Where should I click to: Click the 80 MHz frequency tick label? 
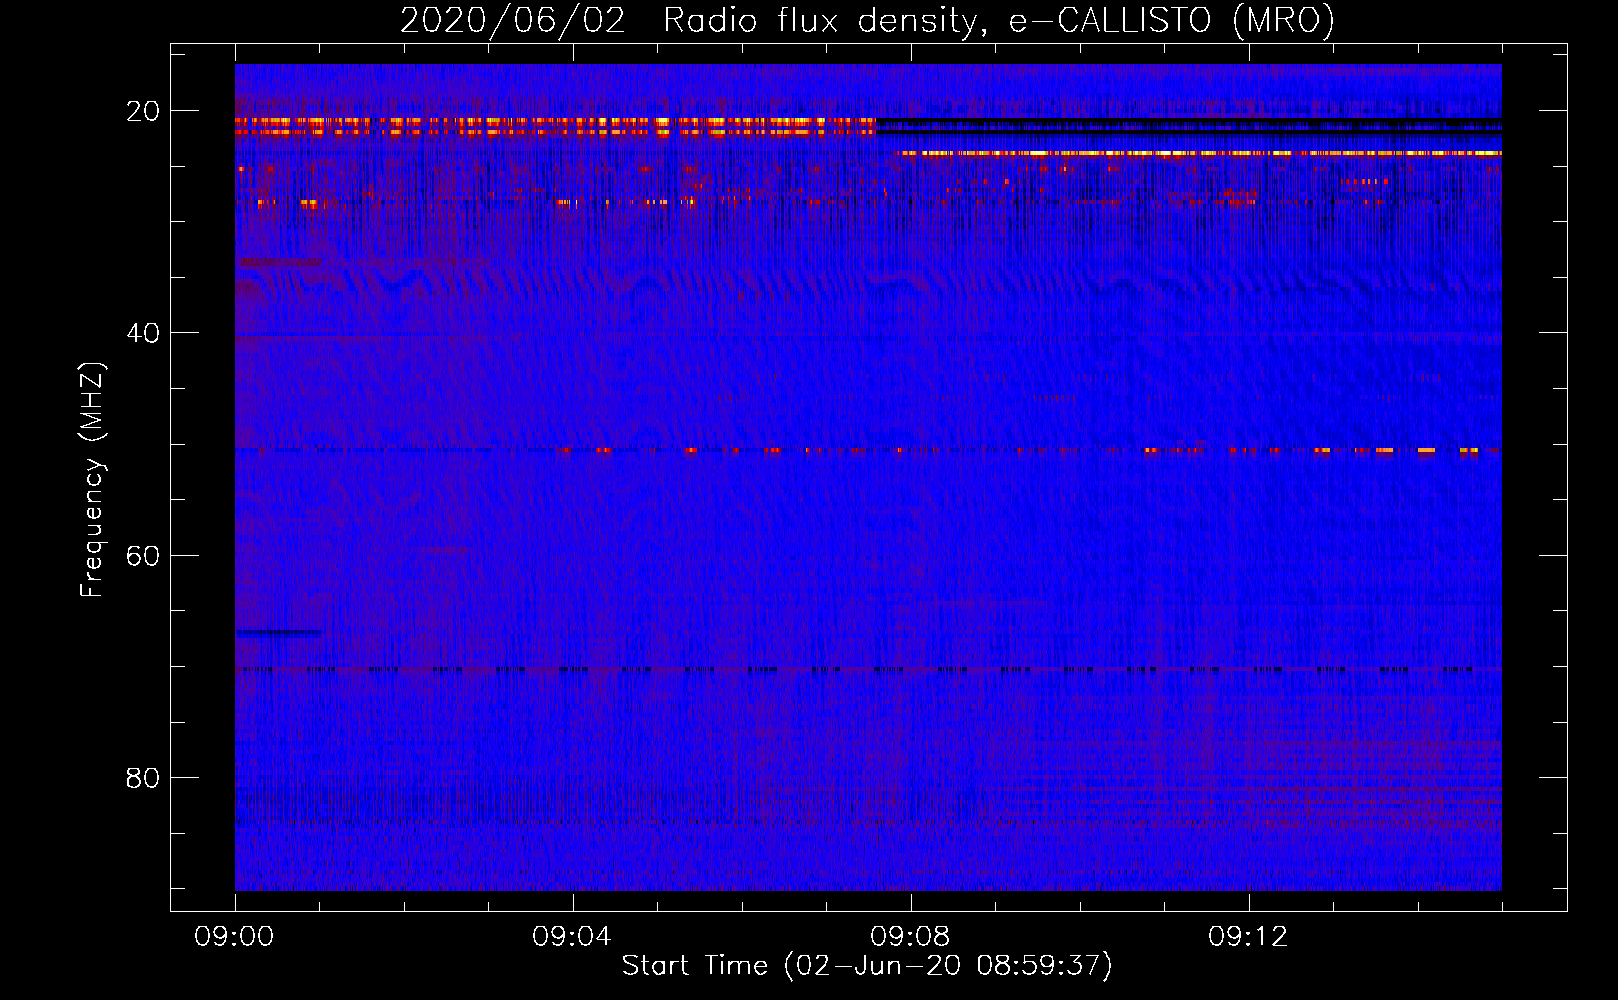(142, 777)
